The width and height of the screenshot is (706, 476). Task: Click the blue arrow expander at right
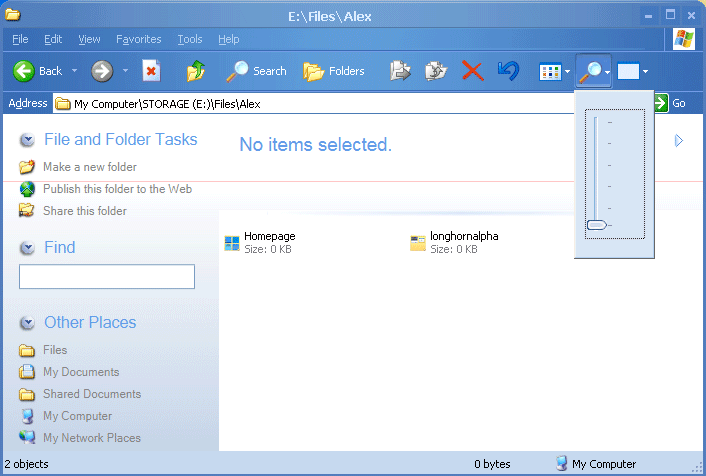(x=679, y=141)
